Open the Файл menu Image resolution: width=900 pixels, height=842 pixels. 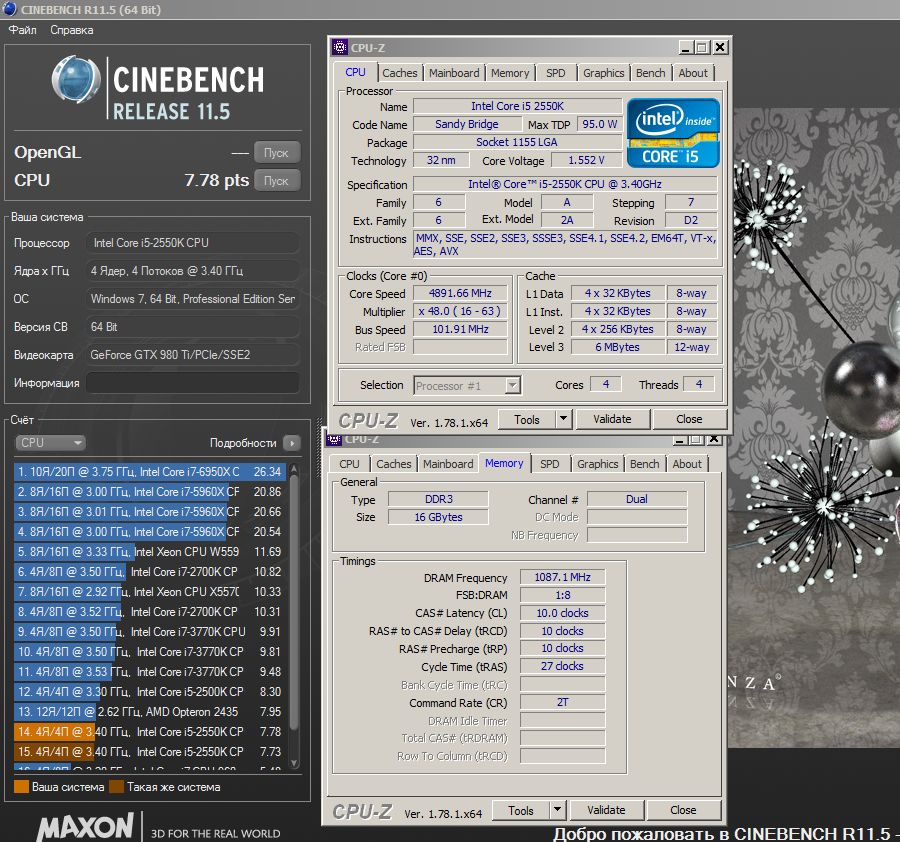[22, 30]
